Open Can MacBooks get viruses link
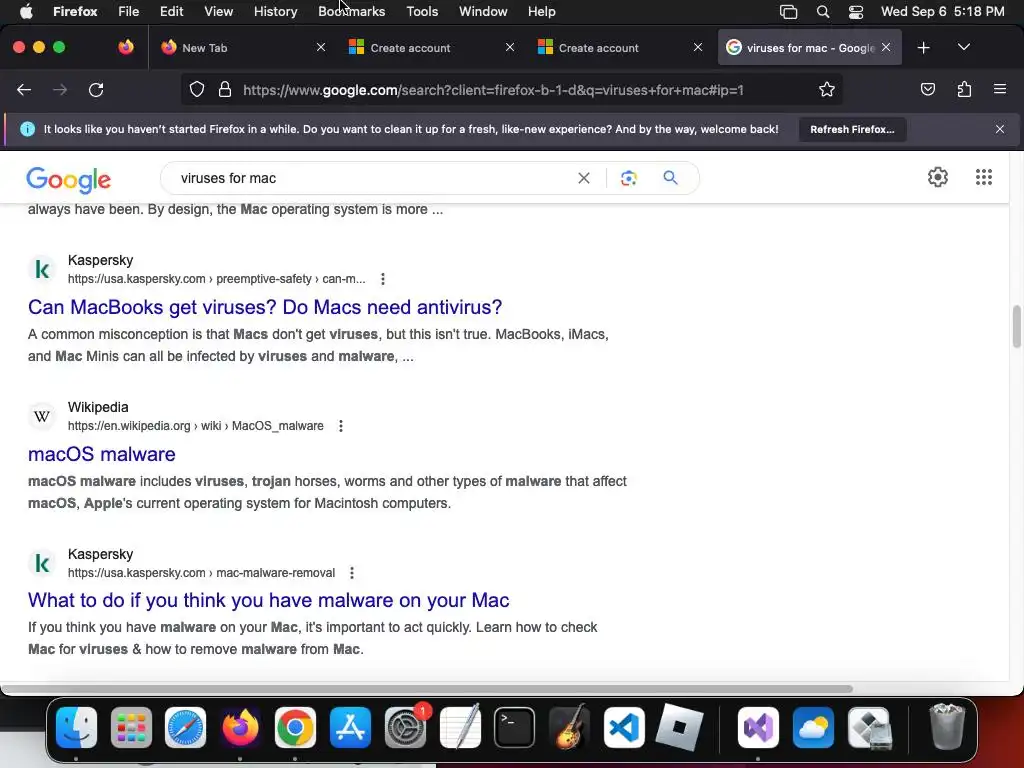1024x768 pixels. (265, 307)
